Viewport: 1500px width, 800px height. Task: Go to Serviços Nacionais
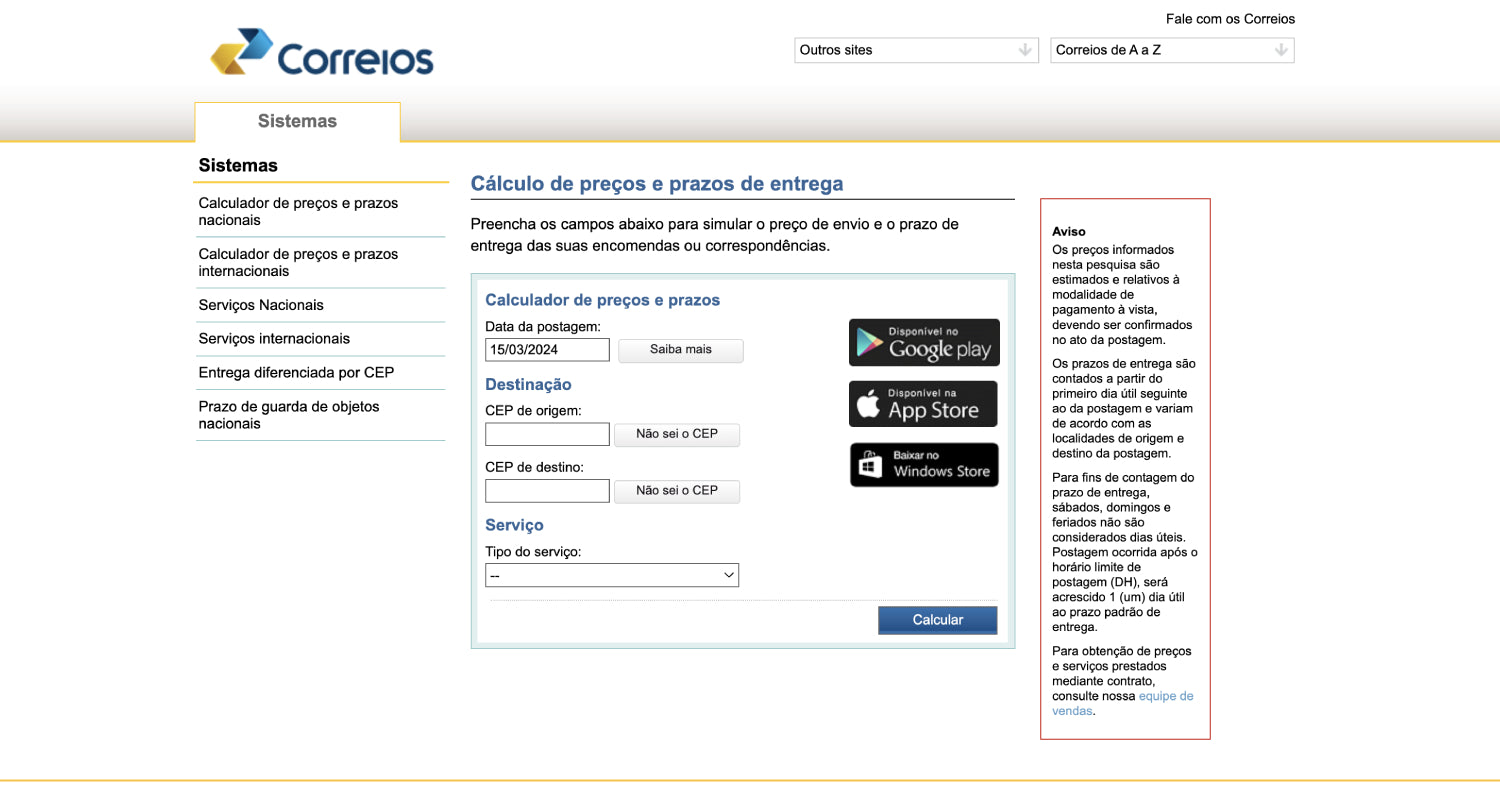261,305
